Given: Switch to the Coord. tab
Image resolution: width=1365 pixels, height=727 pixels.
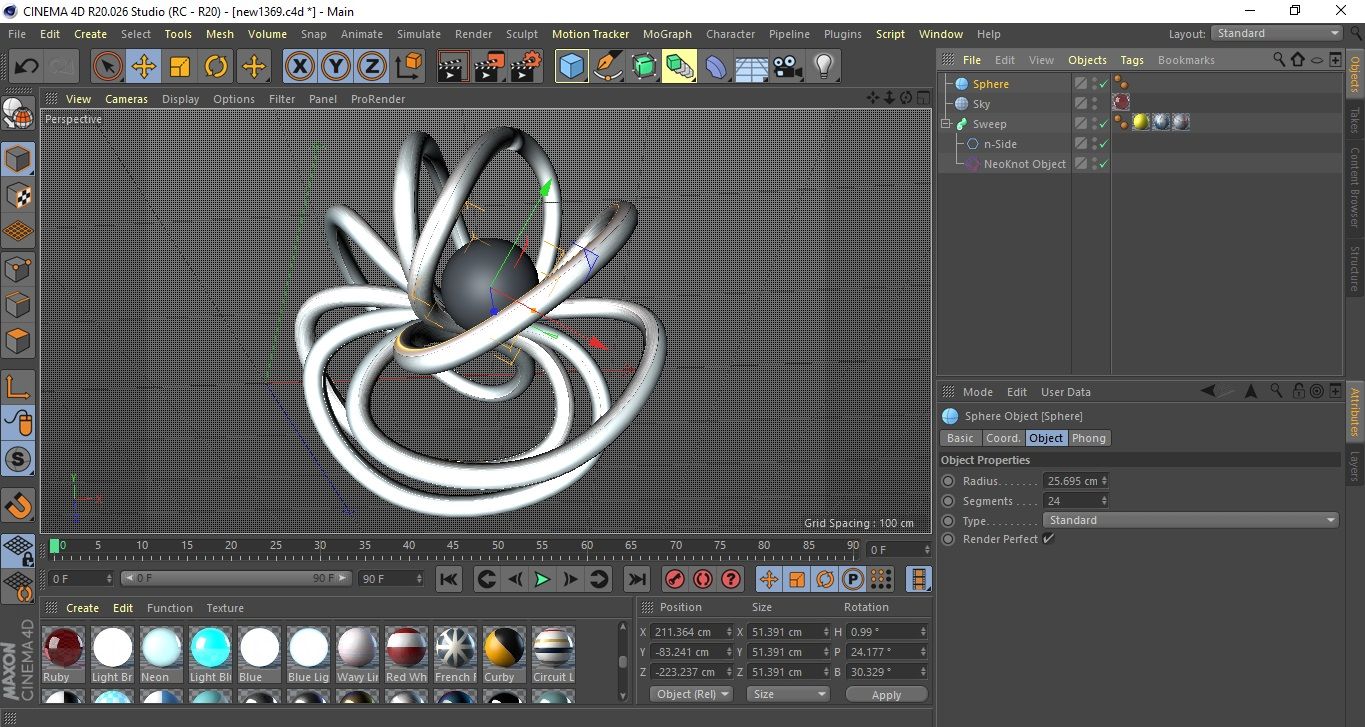Looking at the screenshot, I should tap(1003, 438).
